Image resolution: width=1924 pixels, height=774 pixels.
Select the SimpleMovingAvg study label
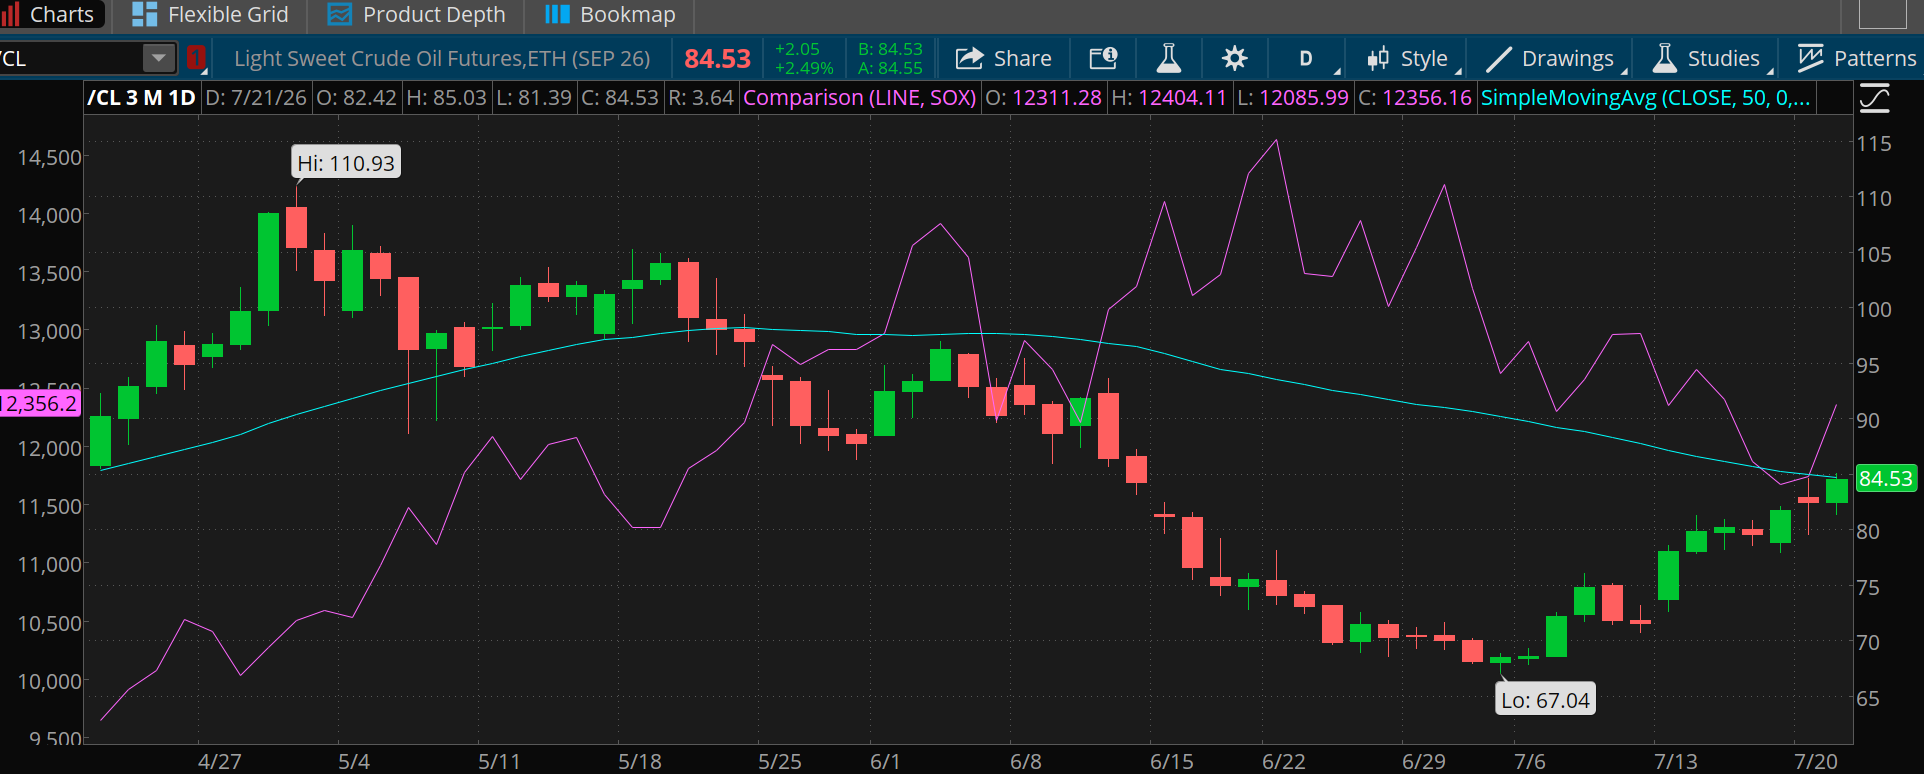[1645, 98]
